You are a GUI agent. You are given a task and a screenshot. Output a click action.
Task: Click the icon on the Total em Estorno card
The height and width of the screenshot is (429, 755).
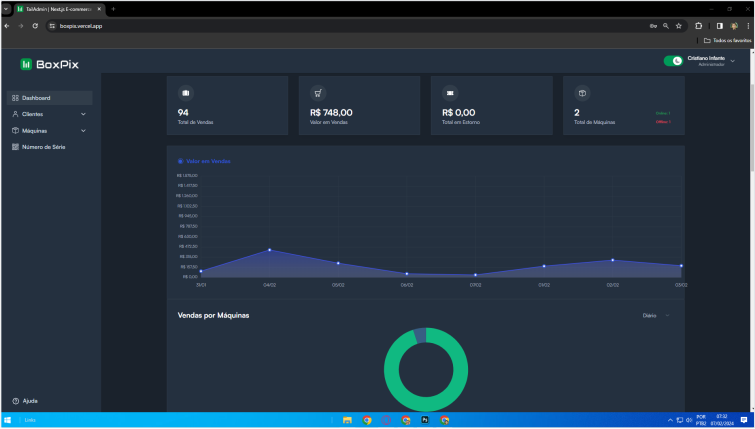[x=450, y=93]
